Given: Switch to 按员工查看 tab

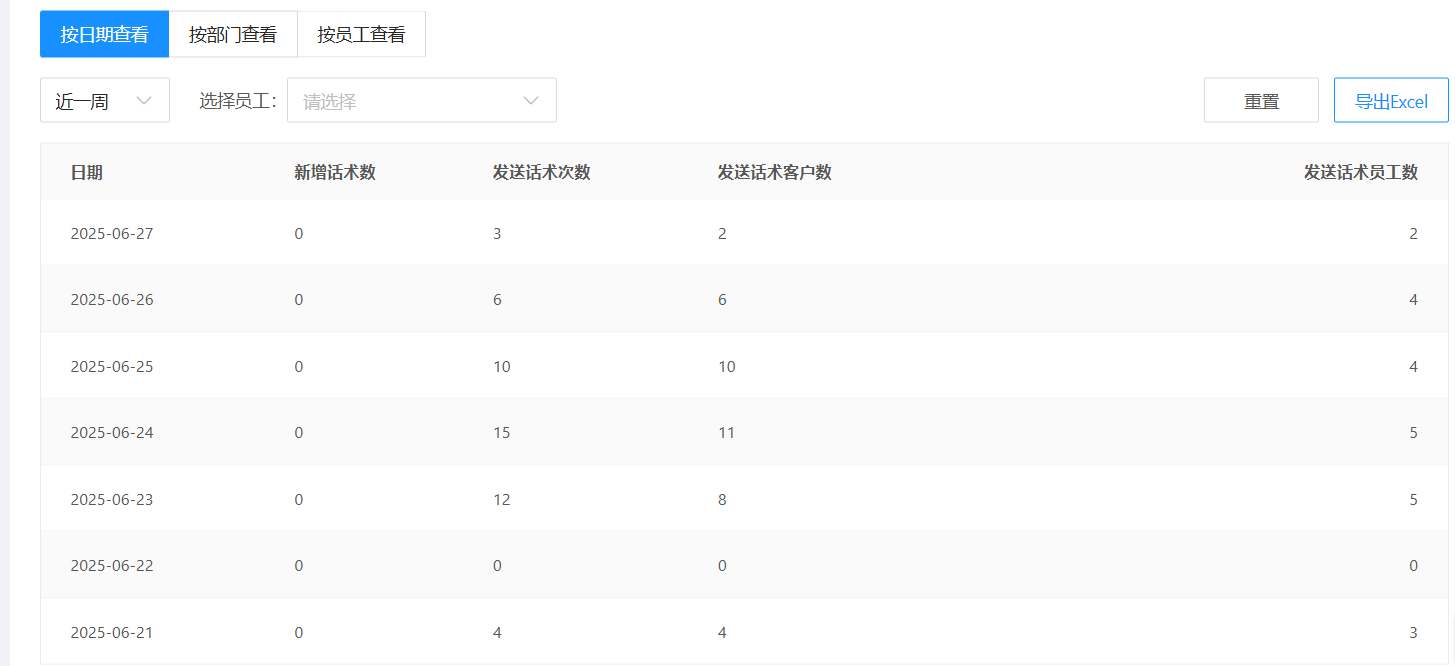Looking at the screenshot, I should point(361,34).
